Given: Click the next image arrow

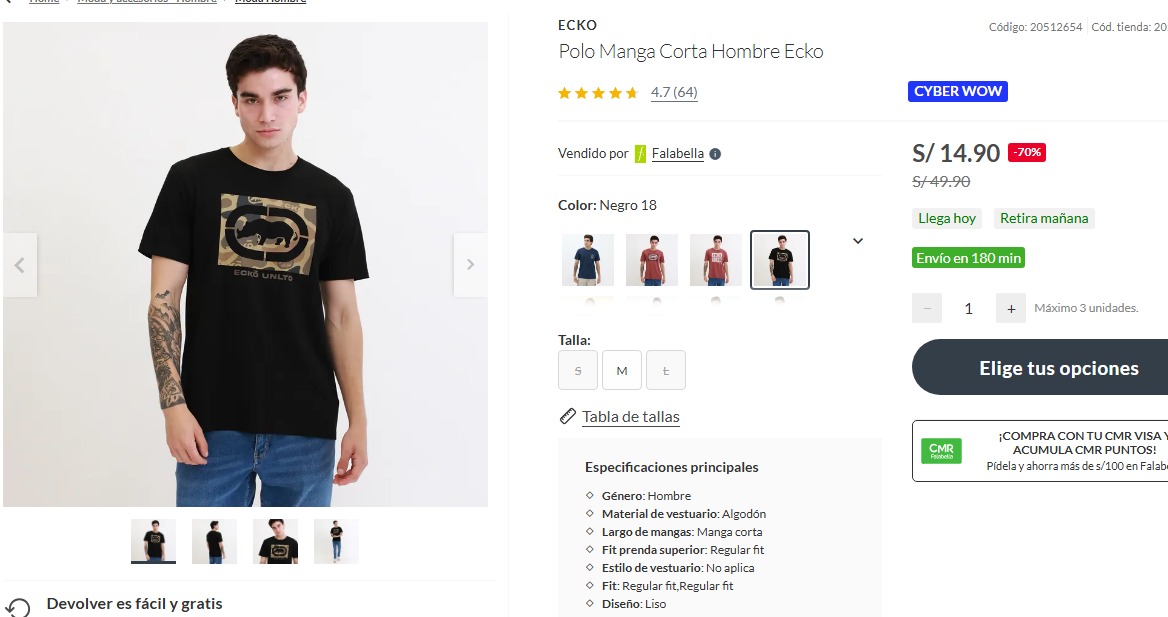Looking at the screenshot, I should pos(471,265).
